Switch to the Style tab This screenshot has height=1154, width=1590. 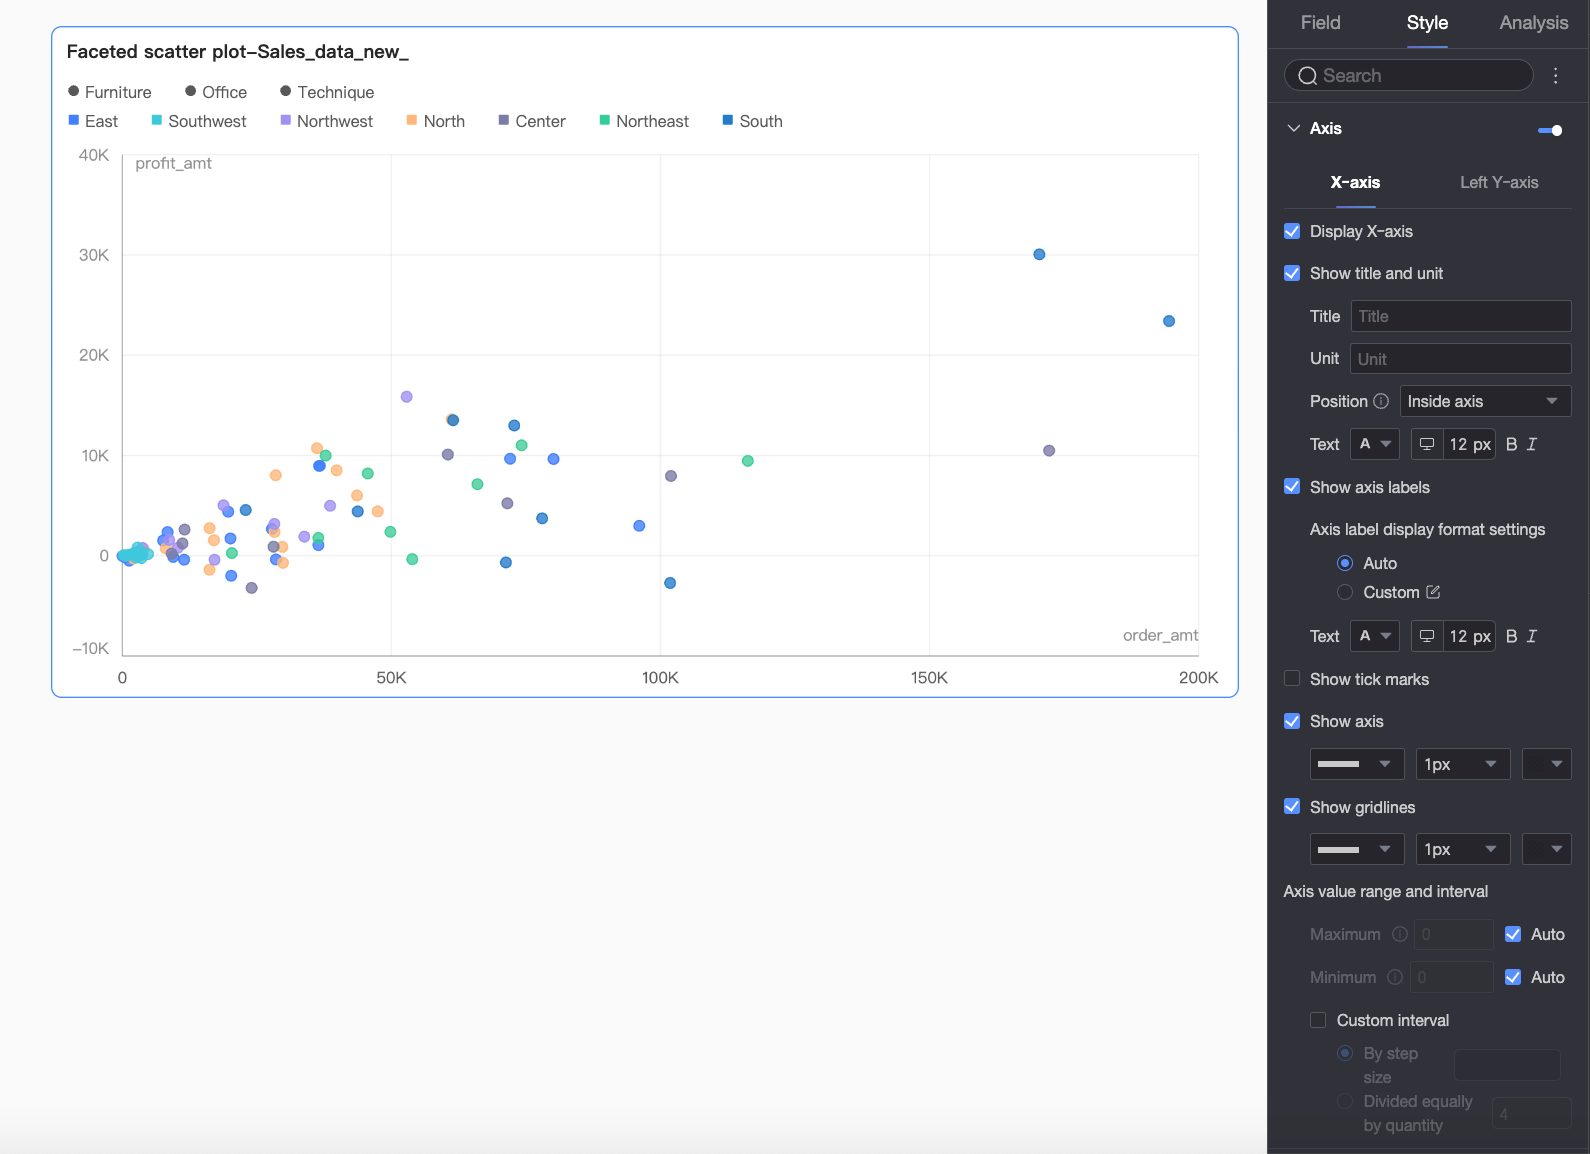coord(1427,23)
